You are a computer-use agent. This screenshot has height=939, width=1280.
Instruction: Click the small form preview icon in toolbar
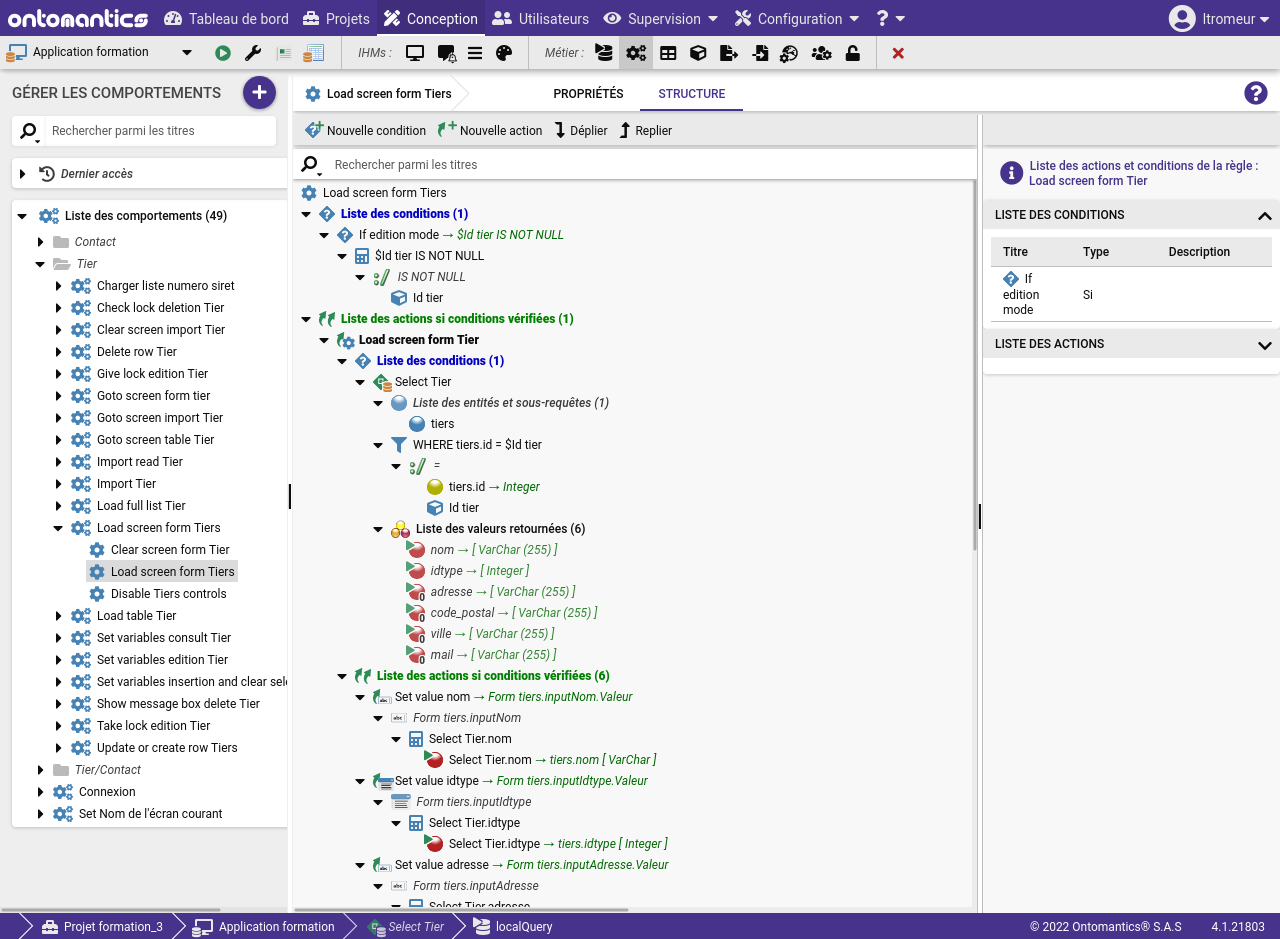point(284,53)
